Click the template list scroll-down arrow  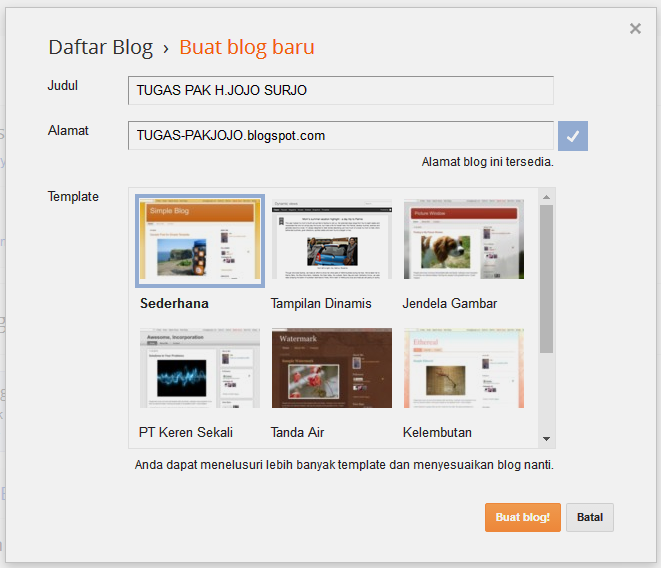pyautogui.click(x=546, y=439)
